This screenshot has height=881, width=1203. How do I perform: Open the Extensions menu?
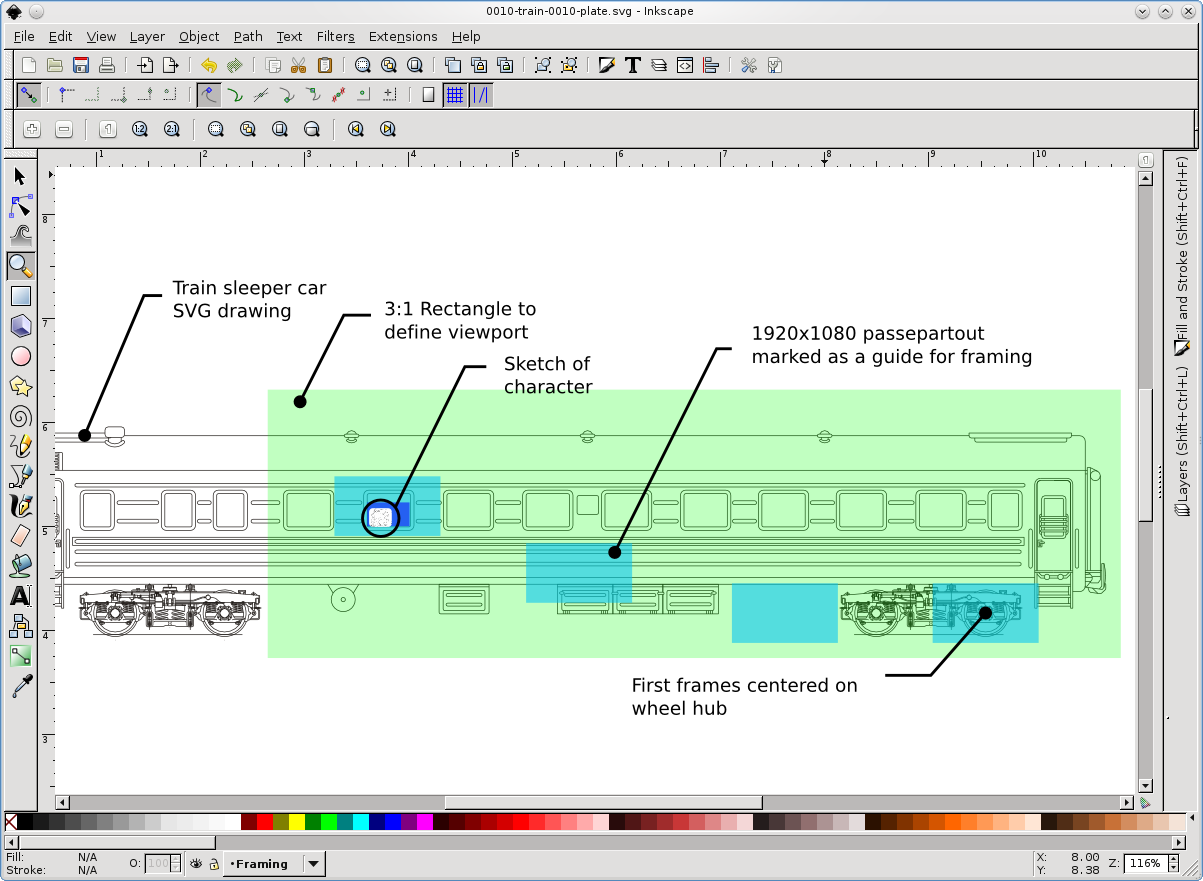[x=403, y=36]
